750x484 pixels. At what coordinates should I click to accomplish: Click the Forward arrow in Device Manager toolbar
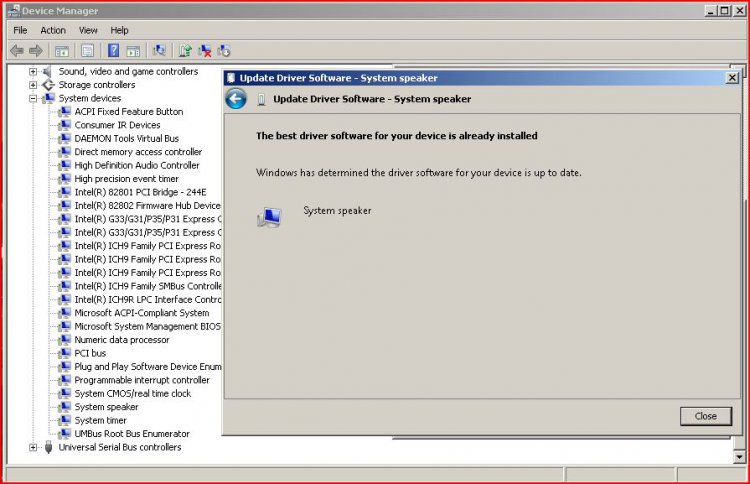36,50
